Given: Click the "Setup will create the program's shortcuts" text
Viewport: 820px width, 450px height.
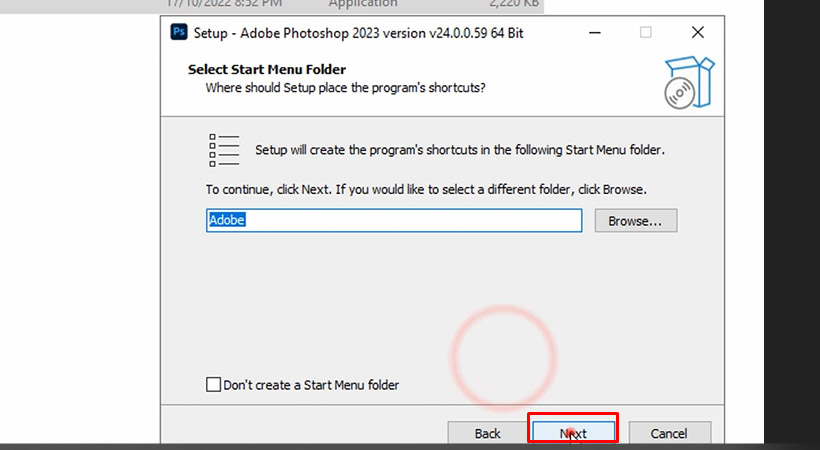Looking at the screenshot, I should (460, 150).
